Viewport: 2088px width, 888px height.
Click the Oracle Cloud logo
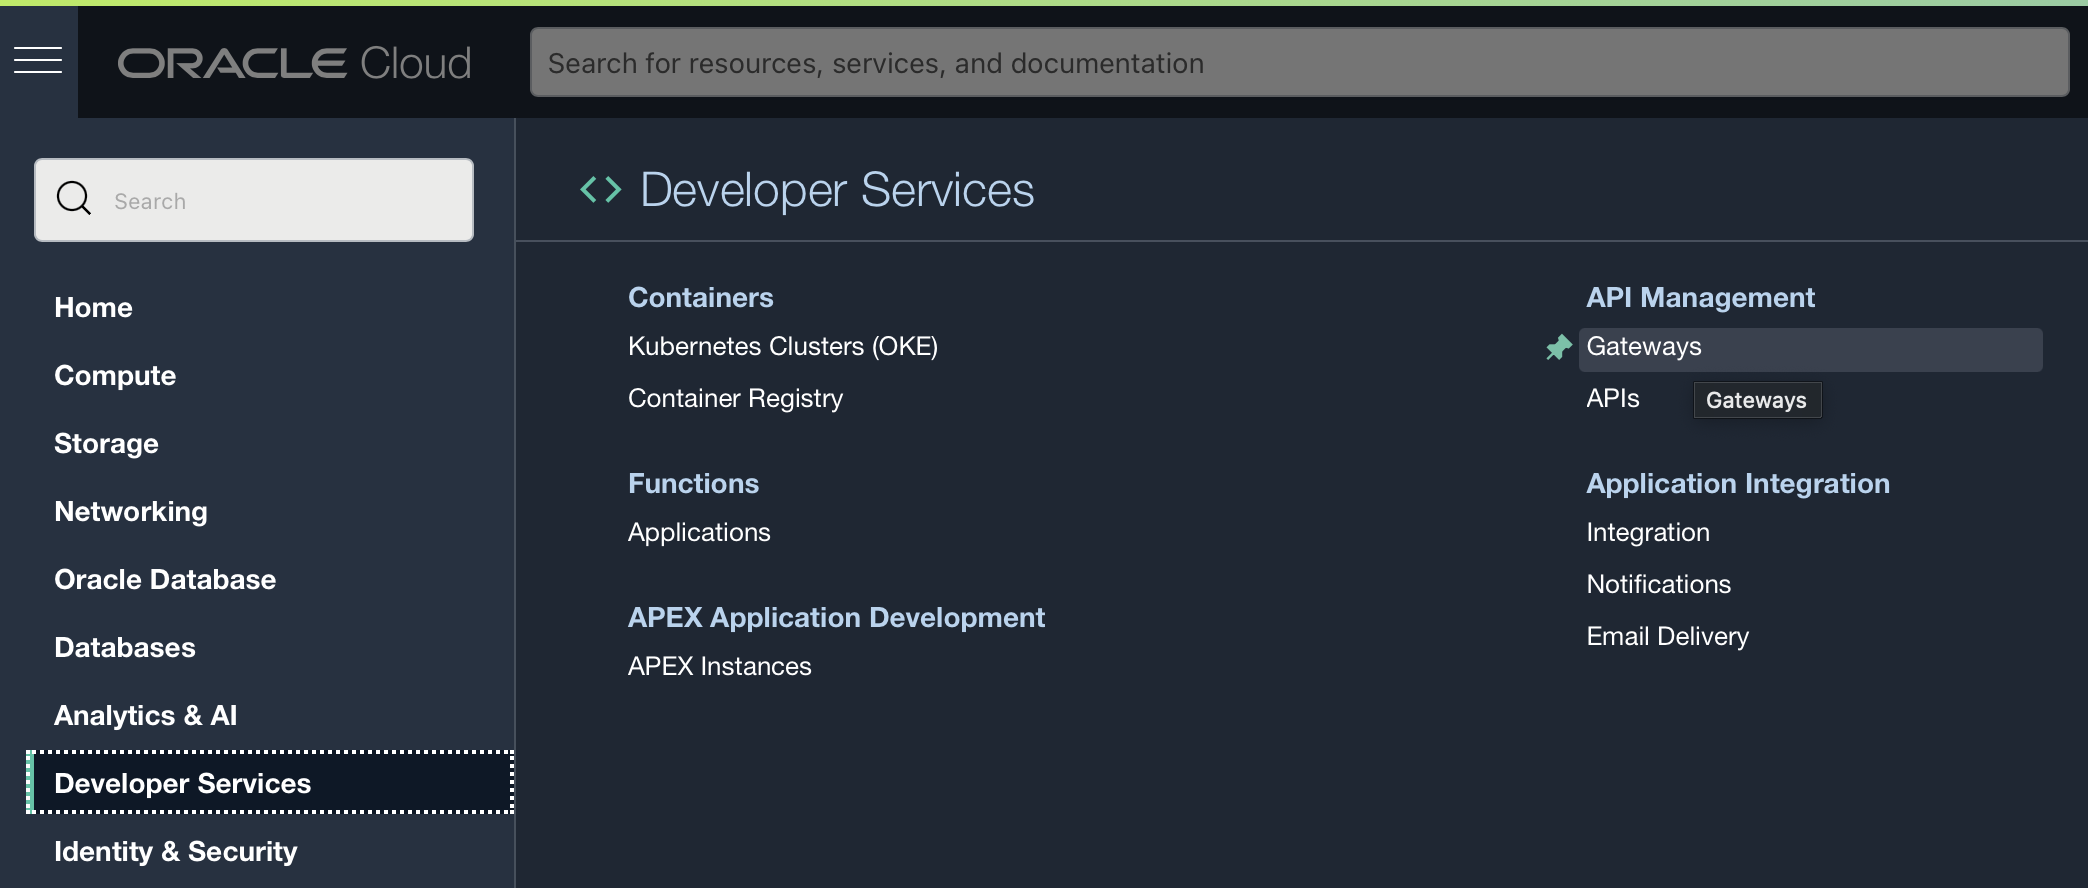(294, 63)
